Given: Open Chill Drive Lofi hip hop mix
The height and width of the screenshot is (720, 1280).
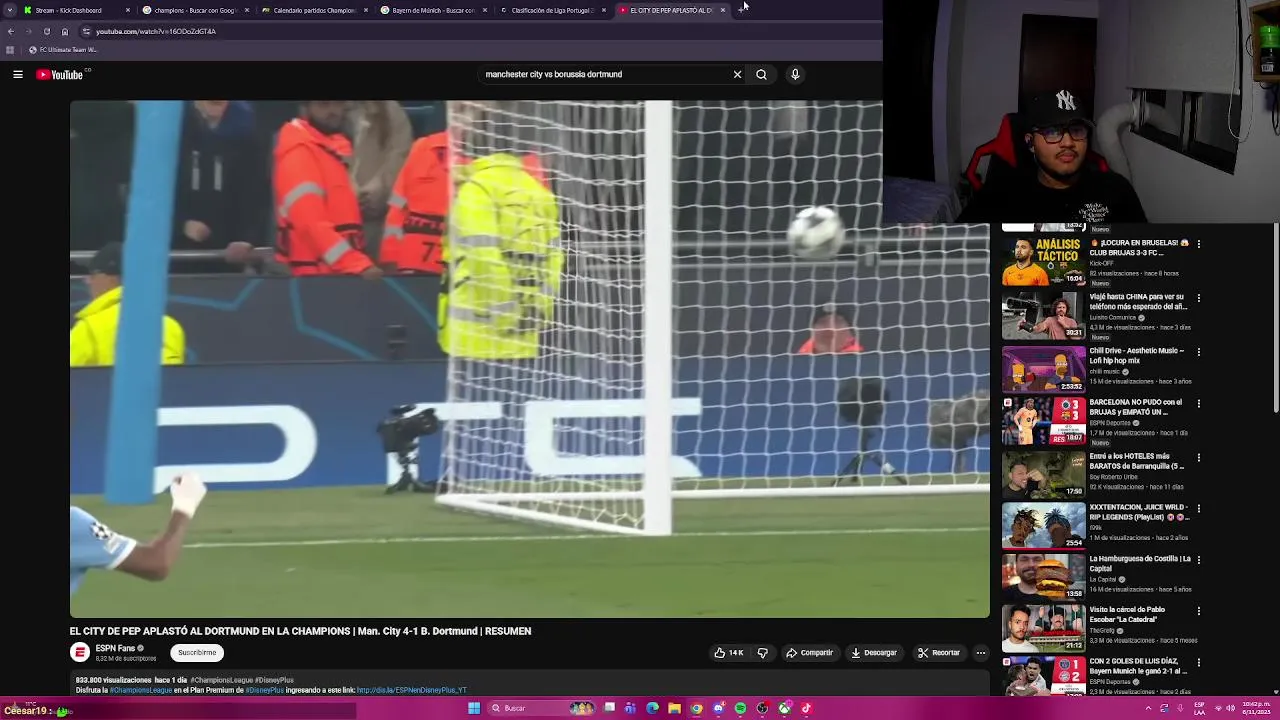Looking at the screenshot, I should point(1043,369).
